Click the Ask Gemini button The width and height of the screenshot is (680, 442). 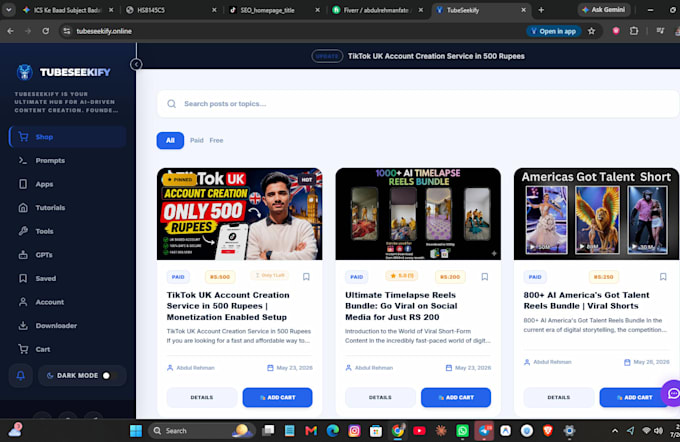(603, 10)
